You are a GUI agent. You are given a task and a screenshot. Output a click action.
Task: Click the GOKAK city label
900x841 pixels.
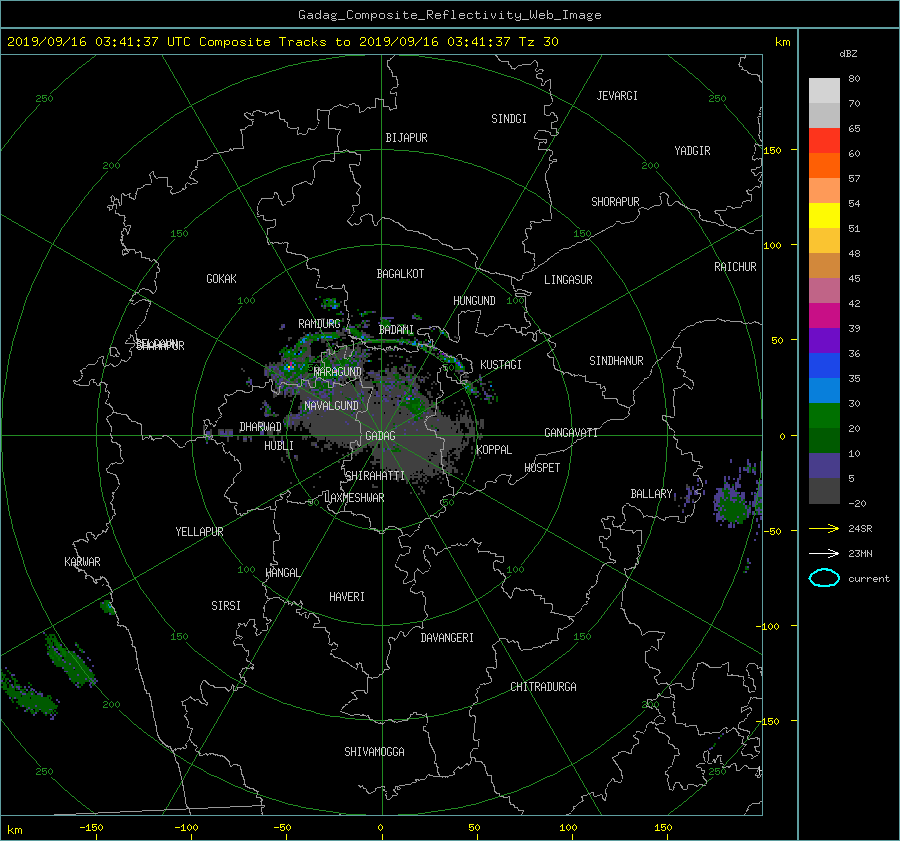coord(221,279)
